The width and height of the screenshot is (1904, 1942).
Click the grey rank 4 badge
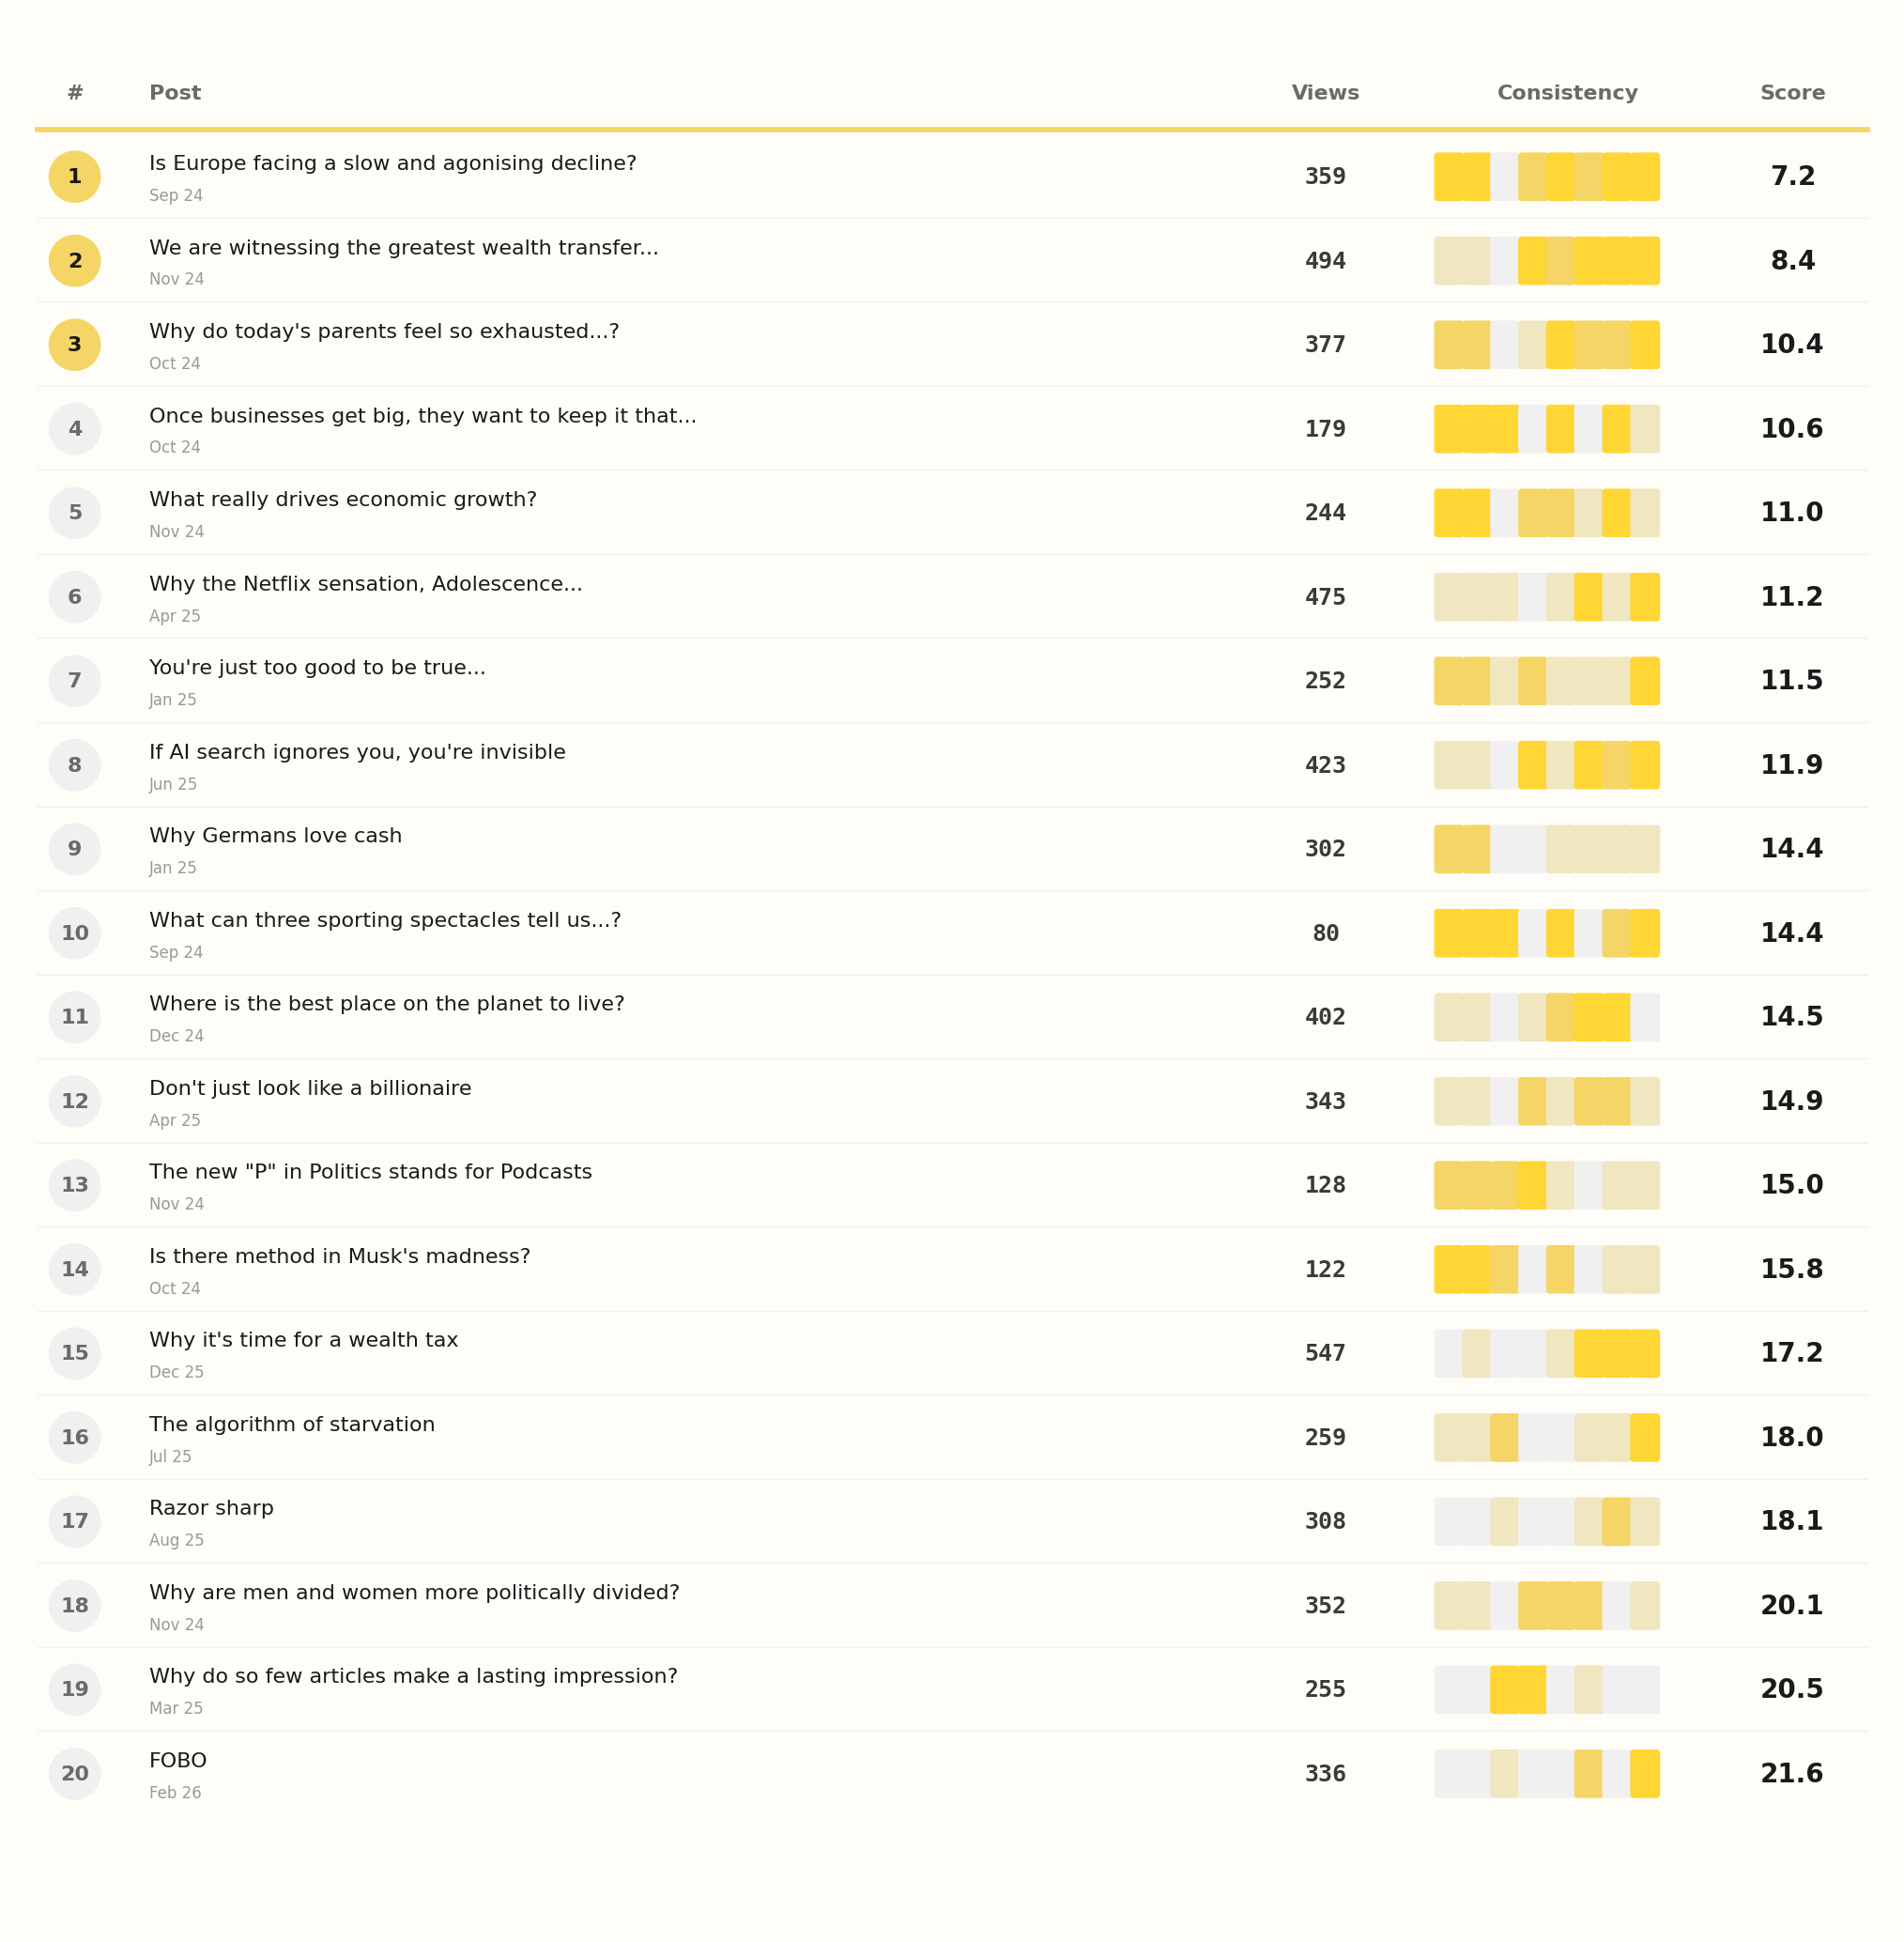(75, 429)
